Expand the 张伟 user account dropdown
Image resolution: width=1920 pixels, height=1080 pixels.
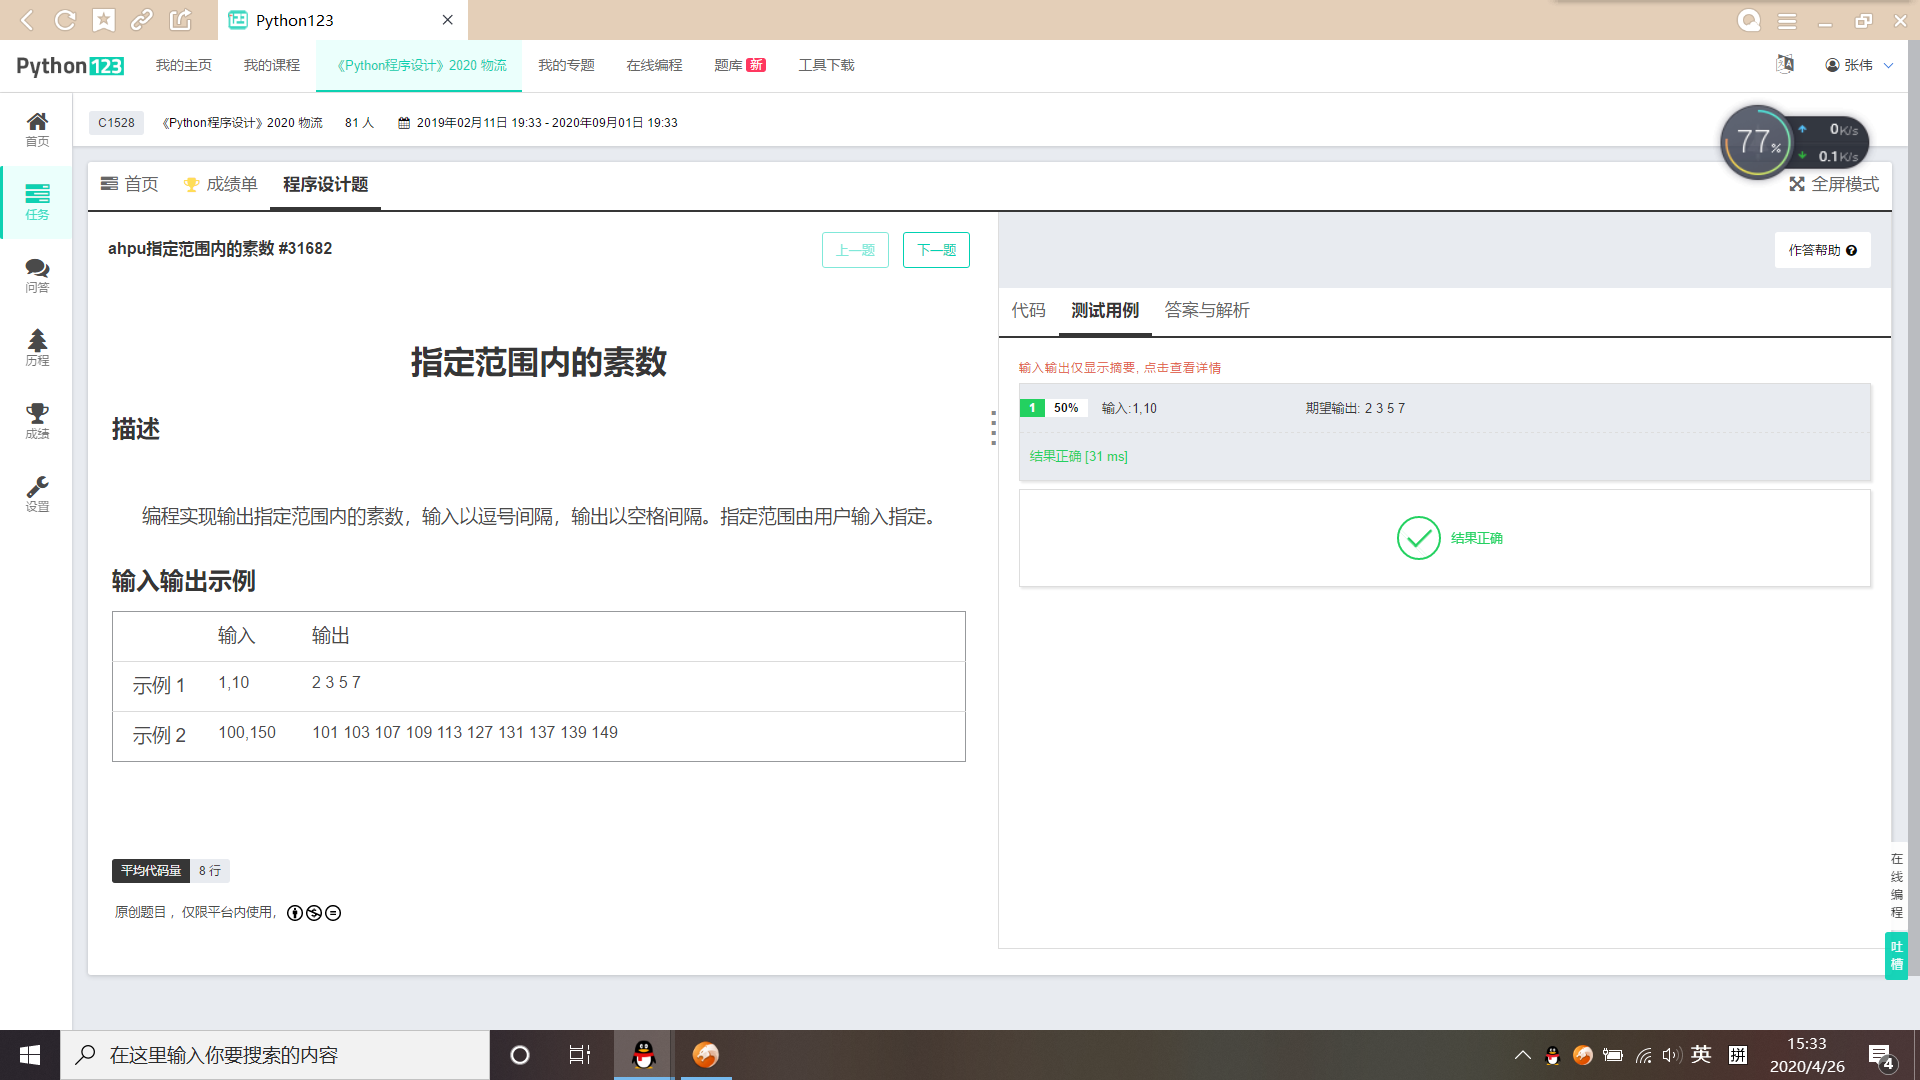1859,65
